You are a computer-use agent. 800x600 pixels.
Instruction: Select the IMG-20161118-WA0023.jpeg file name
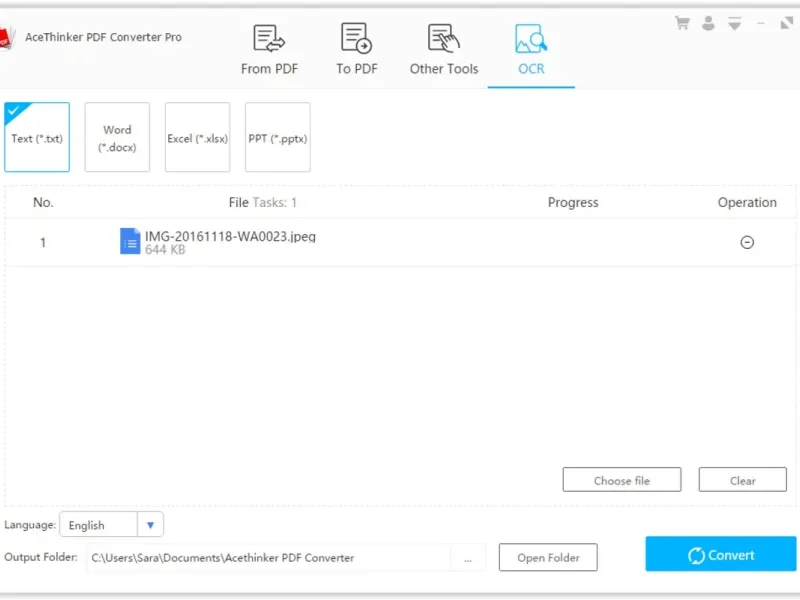[230, 236]
